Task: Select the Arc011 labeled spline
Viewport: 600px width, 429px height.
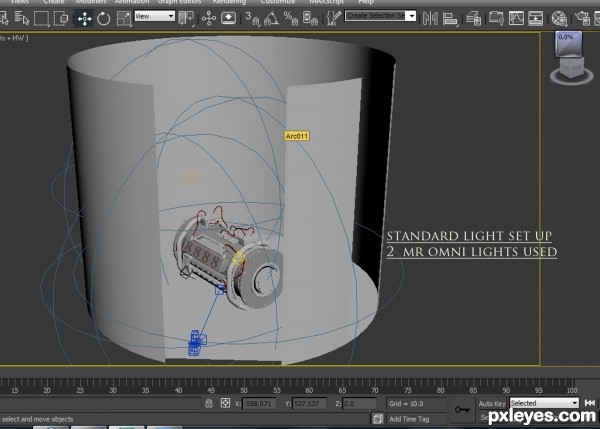Action: (x=297, y=136)
